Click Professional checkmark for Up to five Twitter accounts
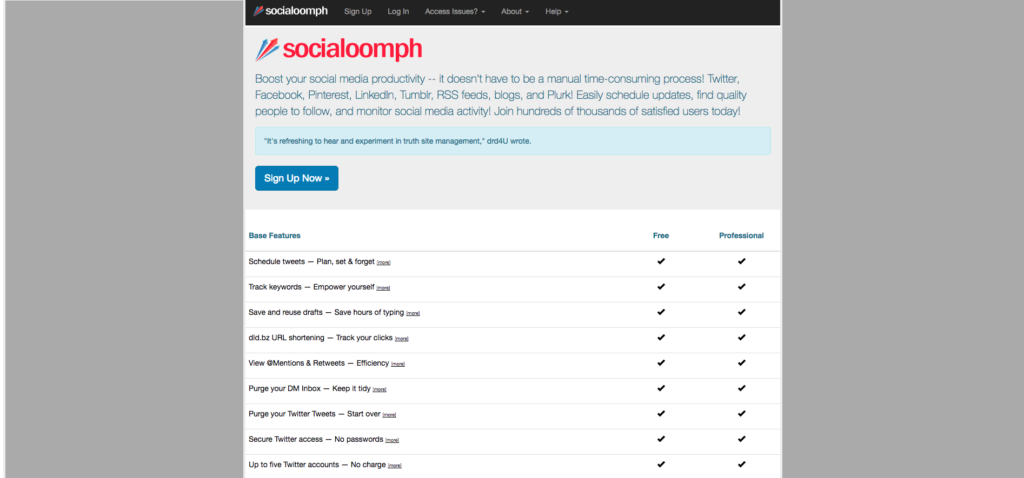The height and width of the screenshot is (478, 1024). pos(741,464)
